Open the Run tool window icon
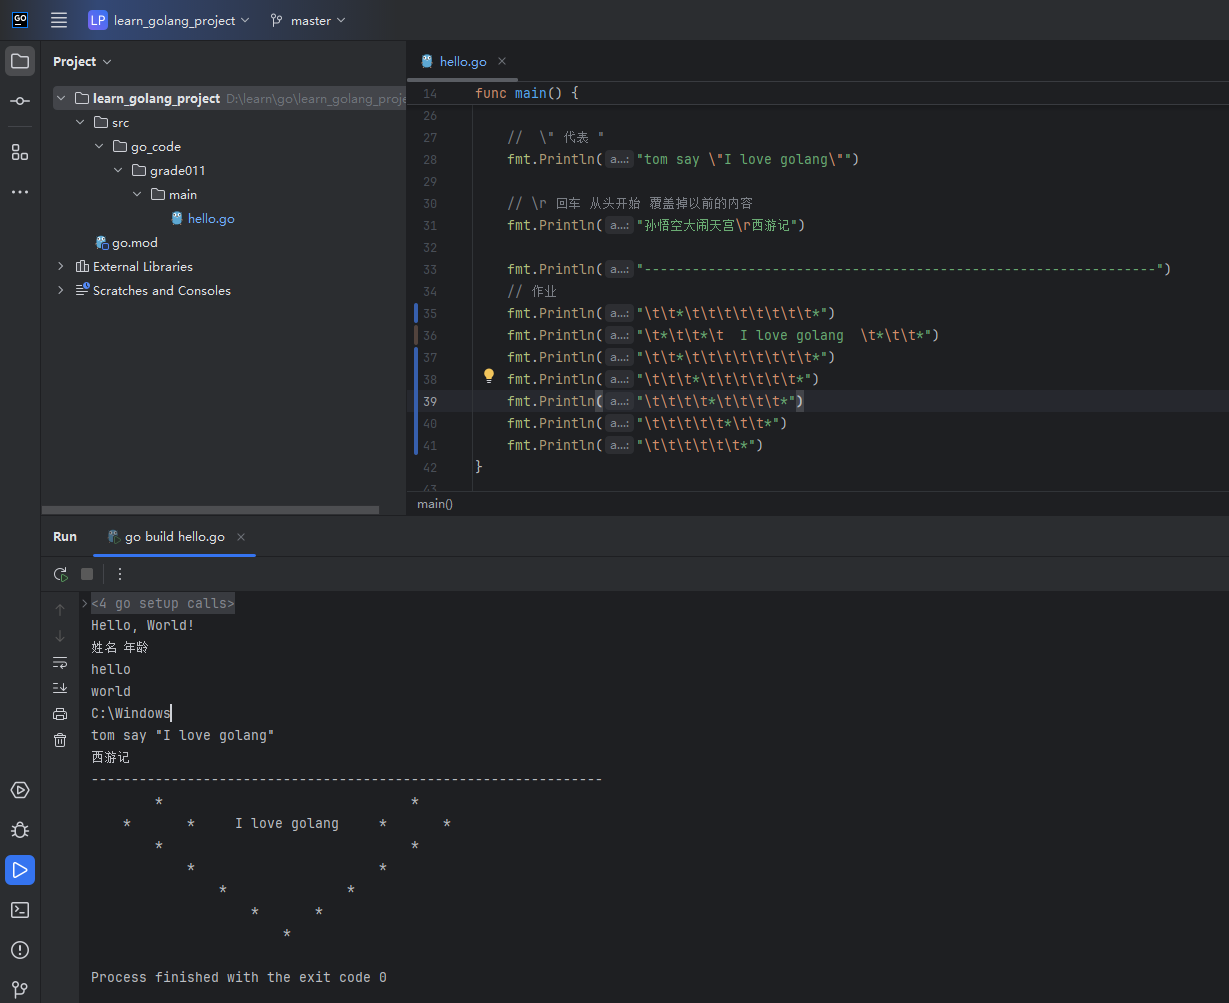The height and width of the screenshot is (1003, 1229). 20,870
